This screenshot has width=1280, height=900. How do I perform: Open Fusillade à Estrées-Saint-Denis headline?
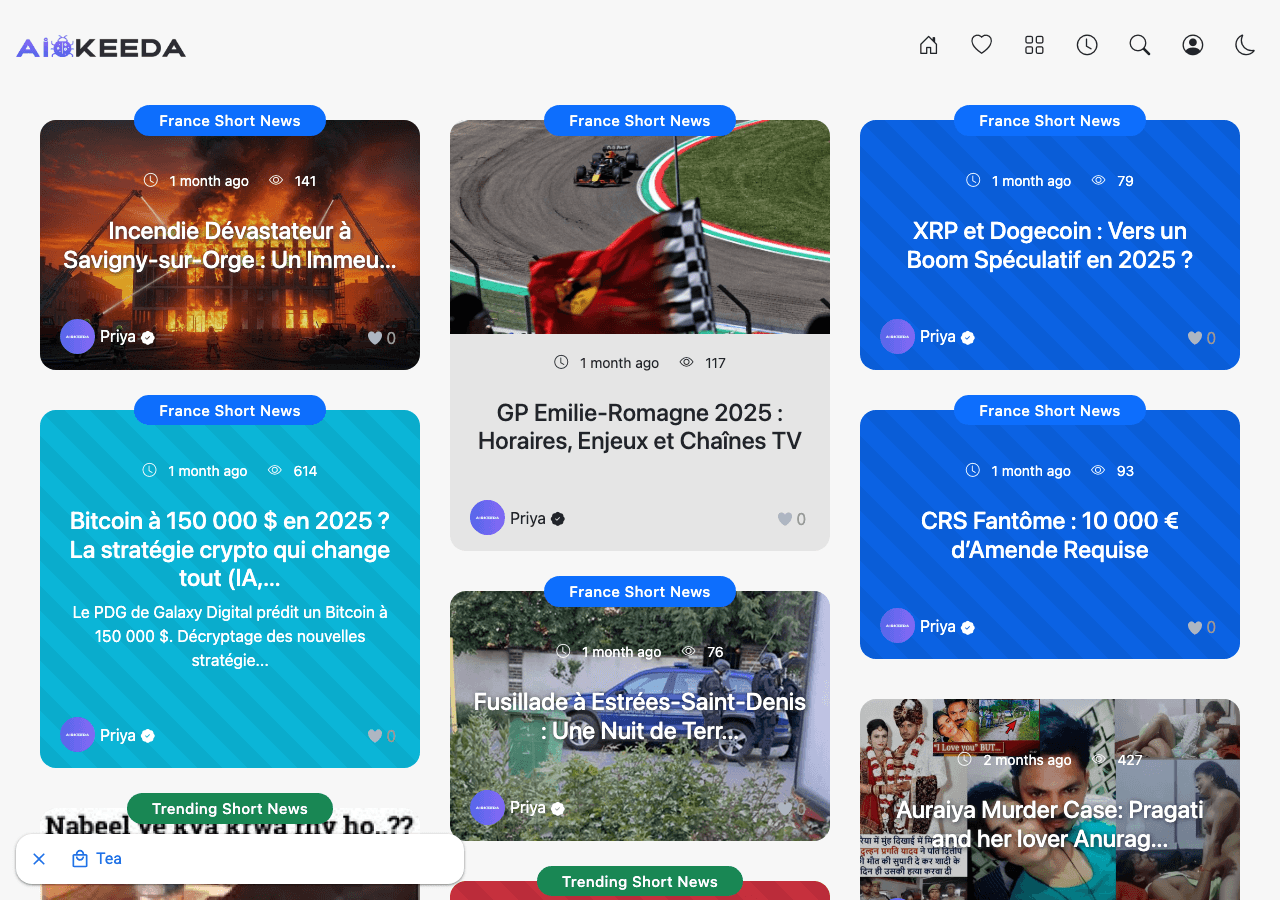point(640,717)
